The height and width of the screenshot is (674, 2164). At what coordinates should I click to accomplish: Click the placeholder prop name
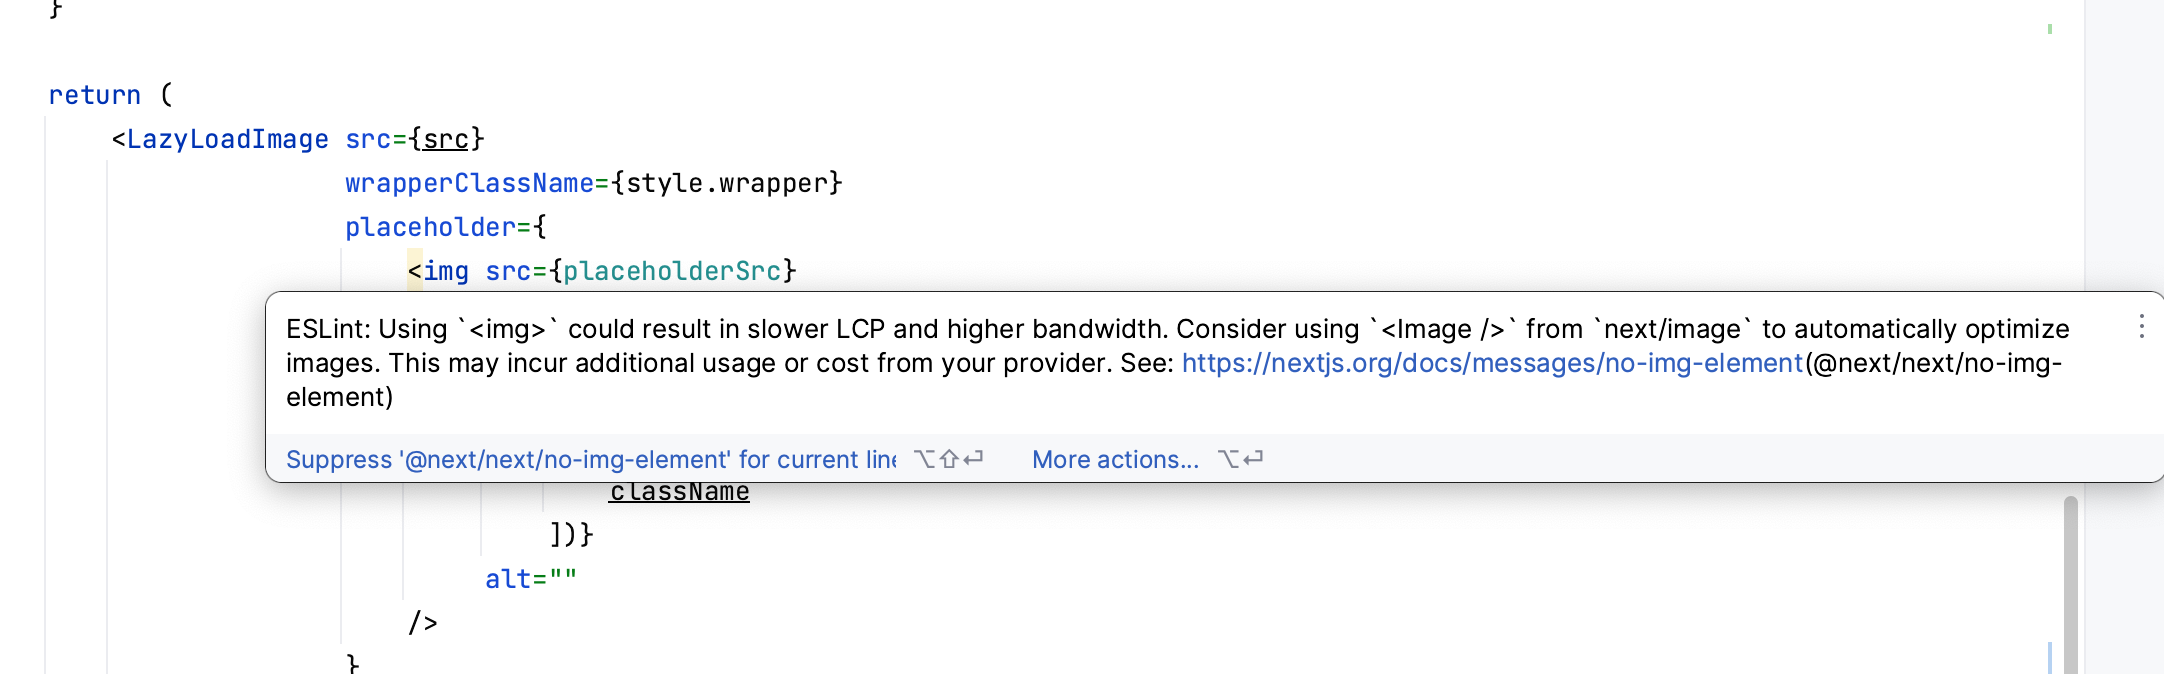428,226
